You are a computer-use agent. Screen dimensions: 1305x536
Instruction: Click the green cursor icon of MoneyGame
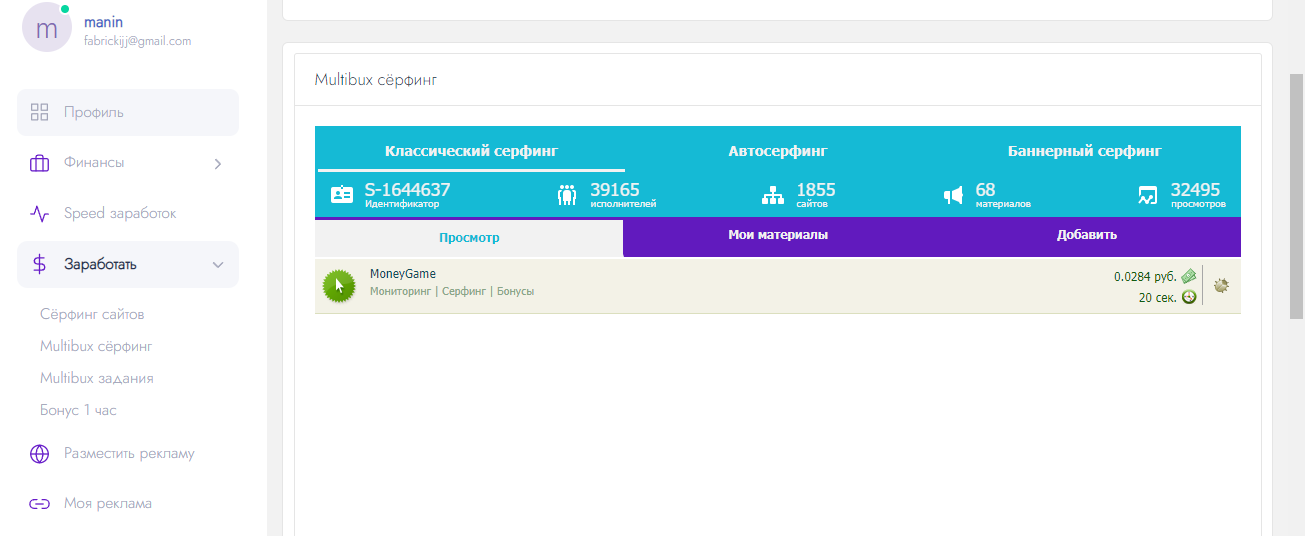tap(339, 286)
